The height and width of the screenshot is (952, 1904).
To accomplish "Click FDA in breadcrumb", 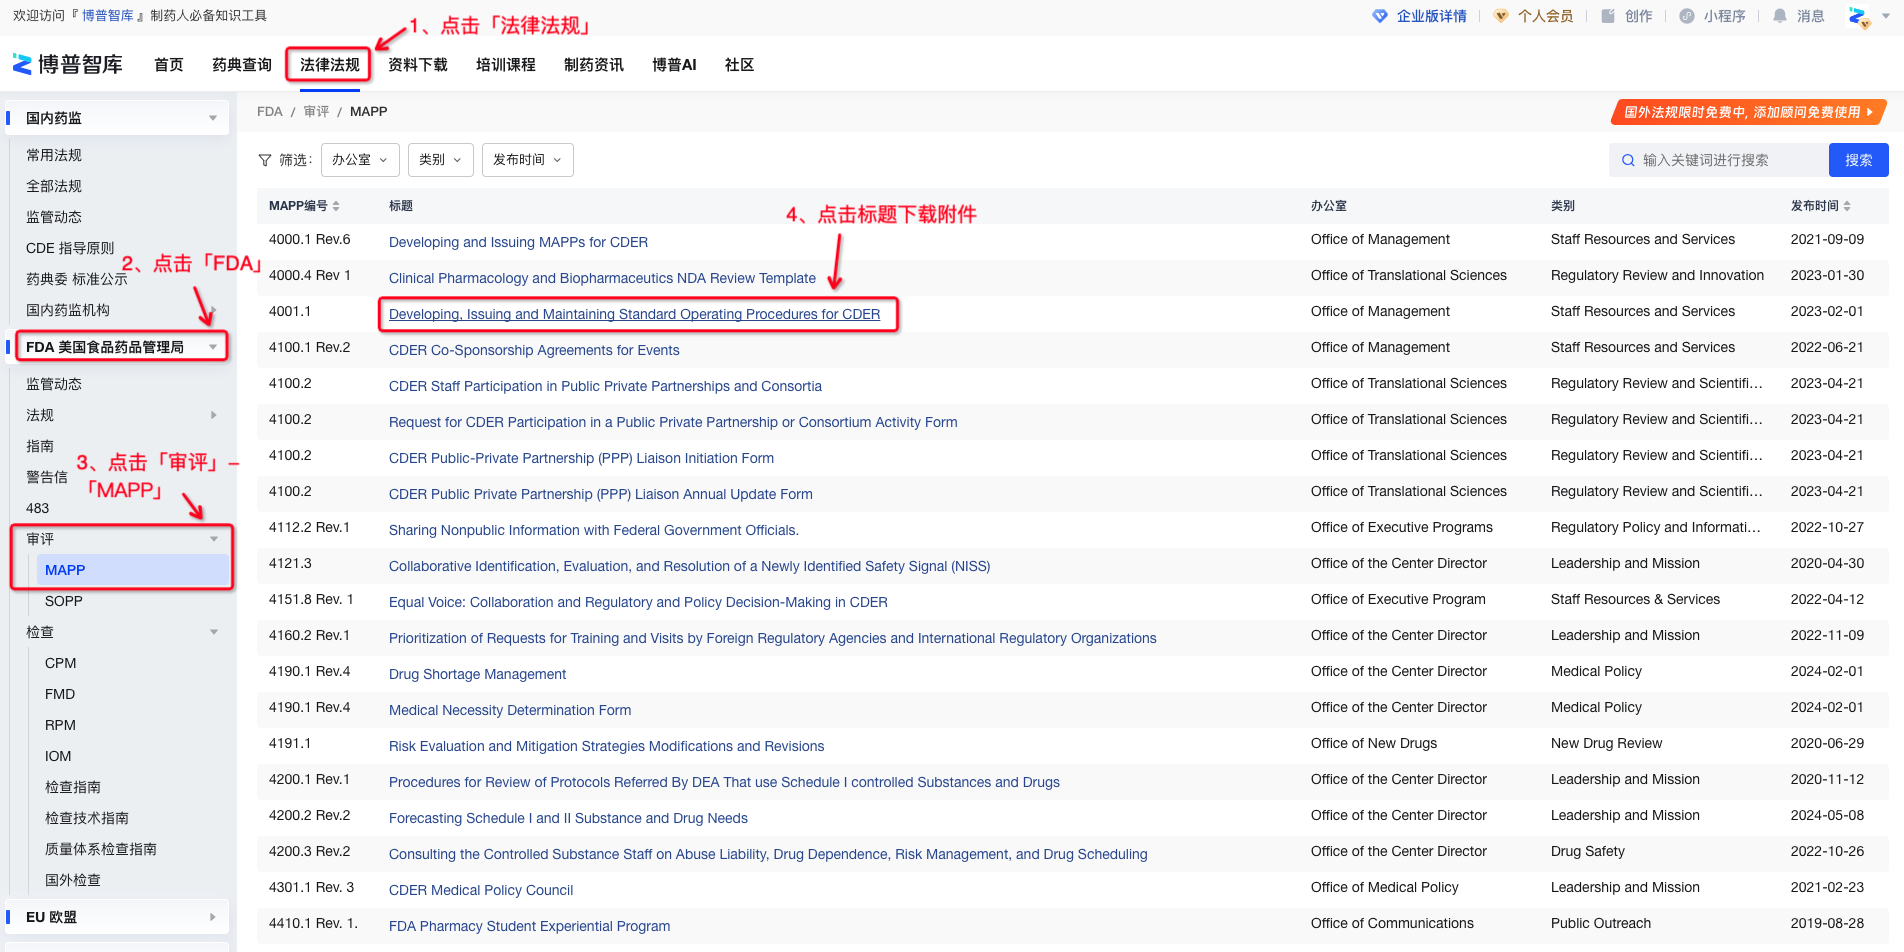I will pyautogui.click(x=270, y=112).
